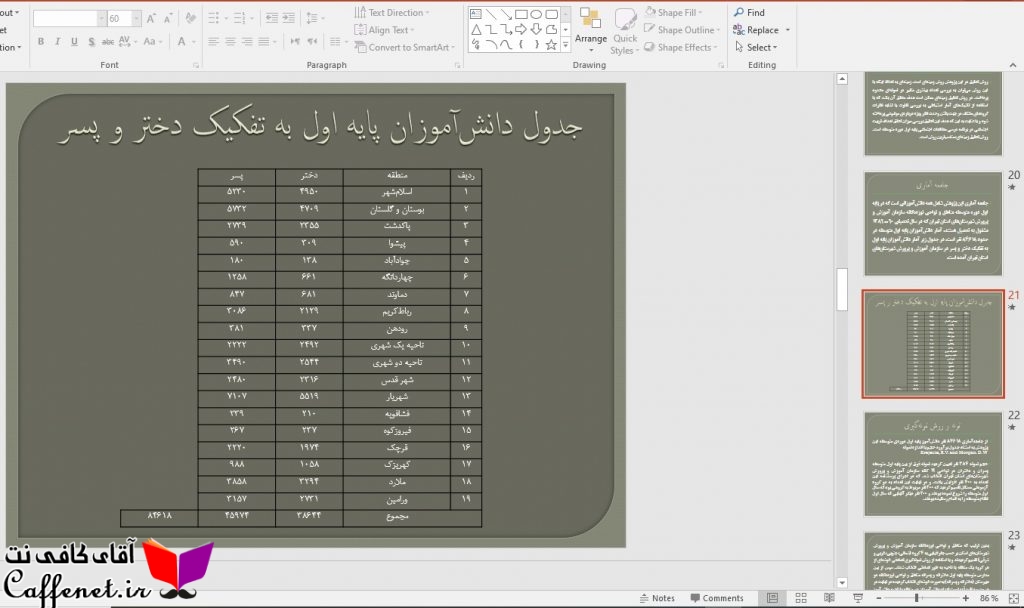1024x608 pixels.
Task: Open the Shape Fill options
Action: 673,12
